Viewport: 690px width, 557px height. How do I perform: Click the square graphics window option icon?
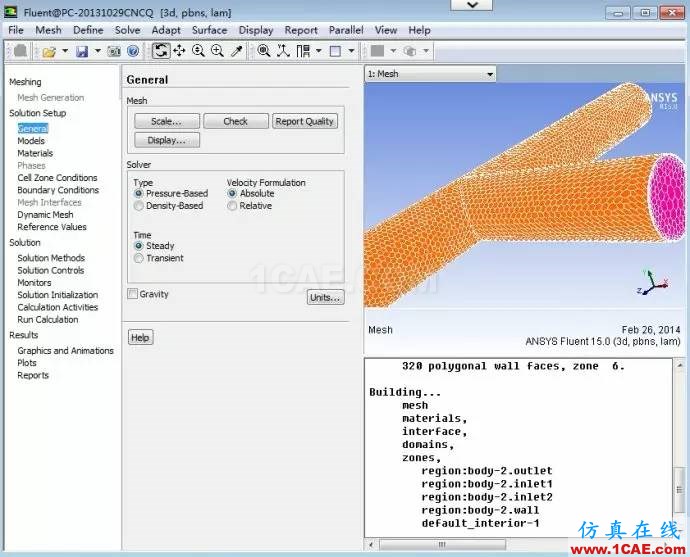335,51
